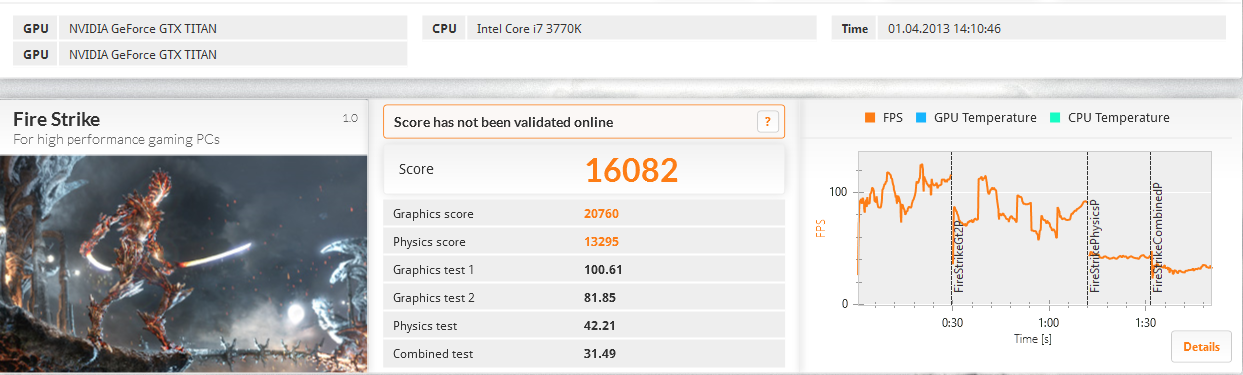Toggle the CPU Temperature legend series
This screenshot has width=1243, height=375.
click(x=1109, y=118)
